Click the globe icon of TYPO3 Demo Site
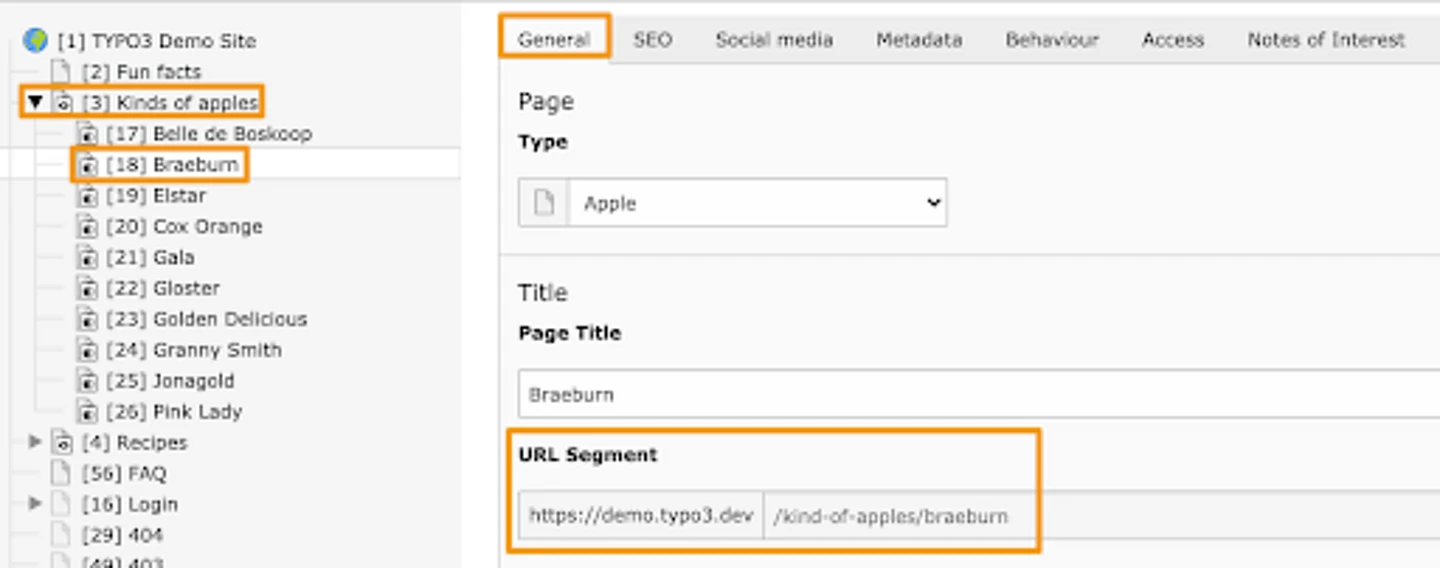This screenshot has height=568, width=1440. click(35, 41)
